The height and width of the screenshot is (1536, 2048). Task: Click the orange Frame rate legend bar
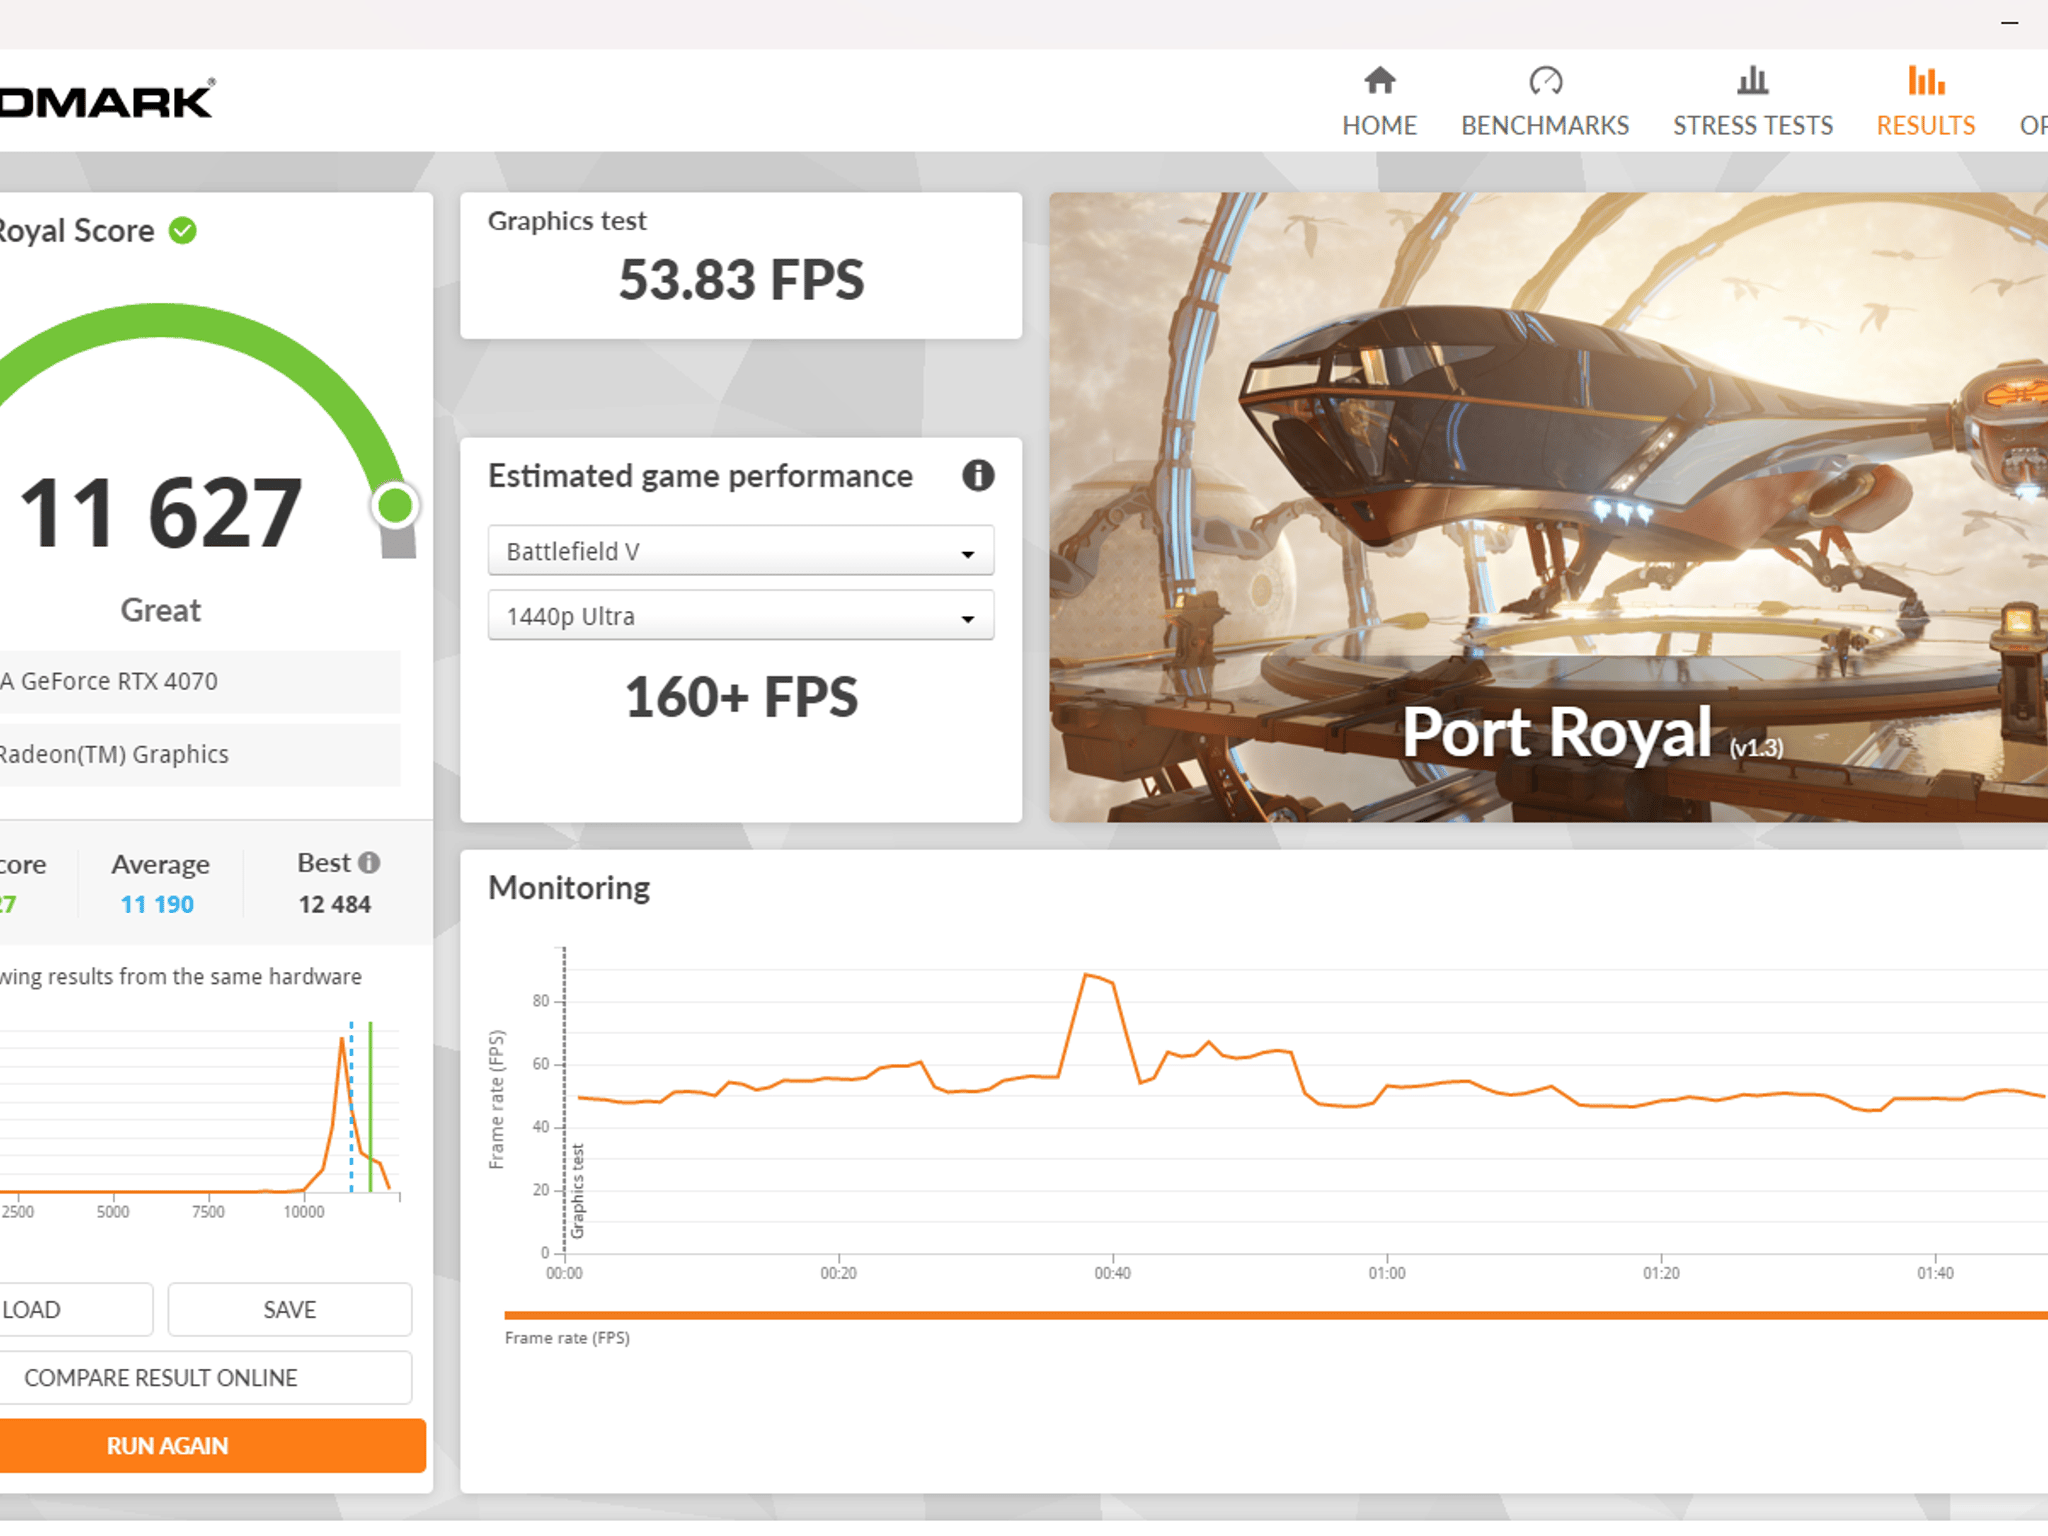click(1276, 1315)
